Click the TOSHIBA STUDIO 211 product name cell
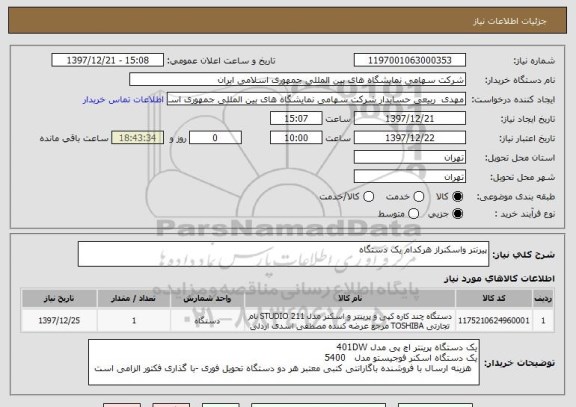576x407 pixels. [x=350, y=321]
